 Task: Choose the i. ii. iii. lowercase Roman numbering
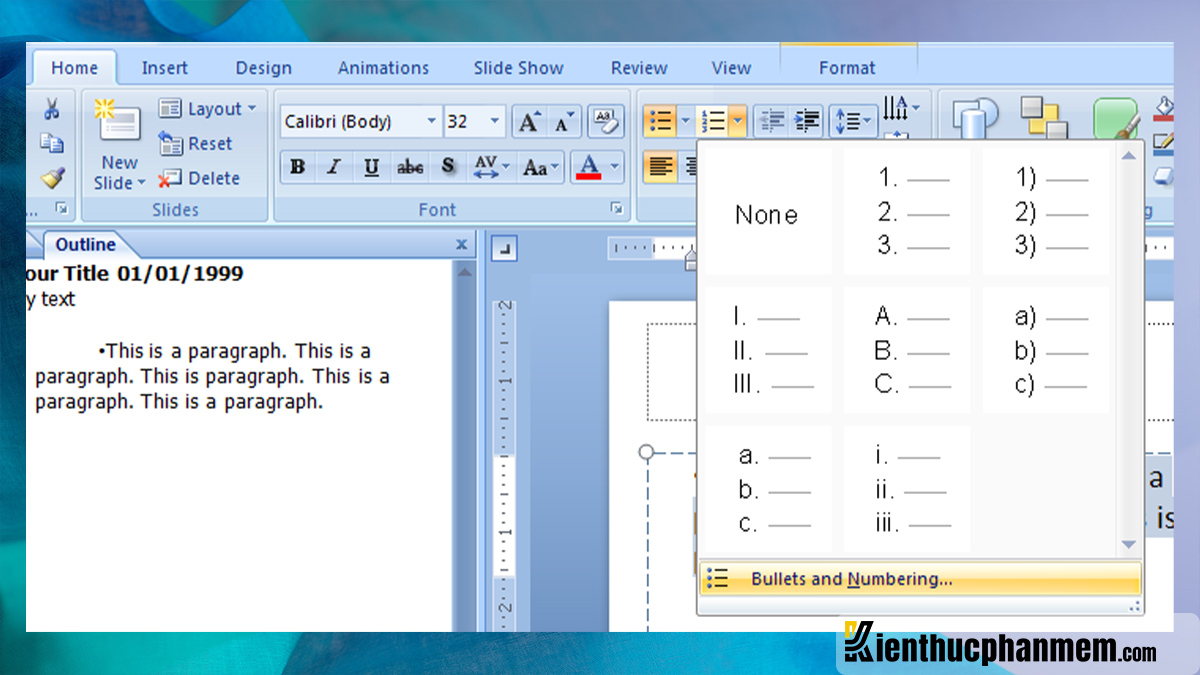(906, 489)
